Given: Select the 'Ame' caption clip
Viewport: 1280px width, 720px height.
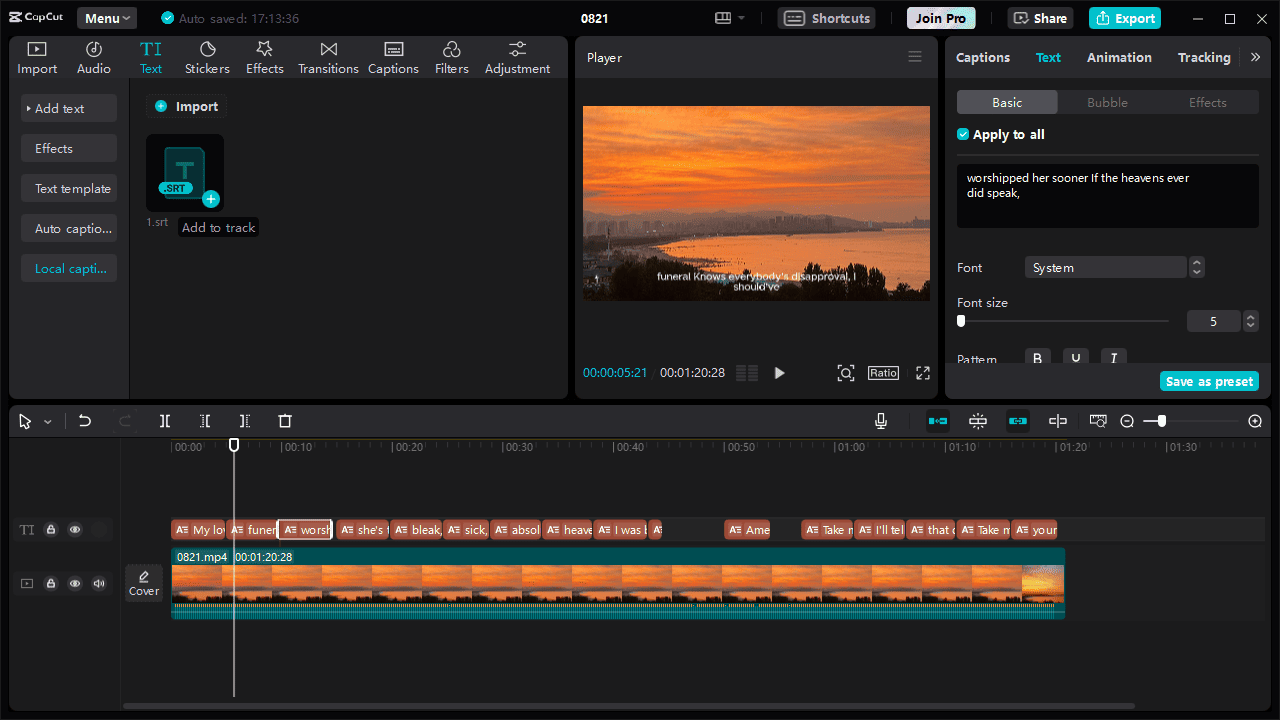Looking at the screenshot, I should coord(748,530).
